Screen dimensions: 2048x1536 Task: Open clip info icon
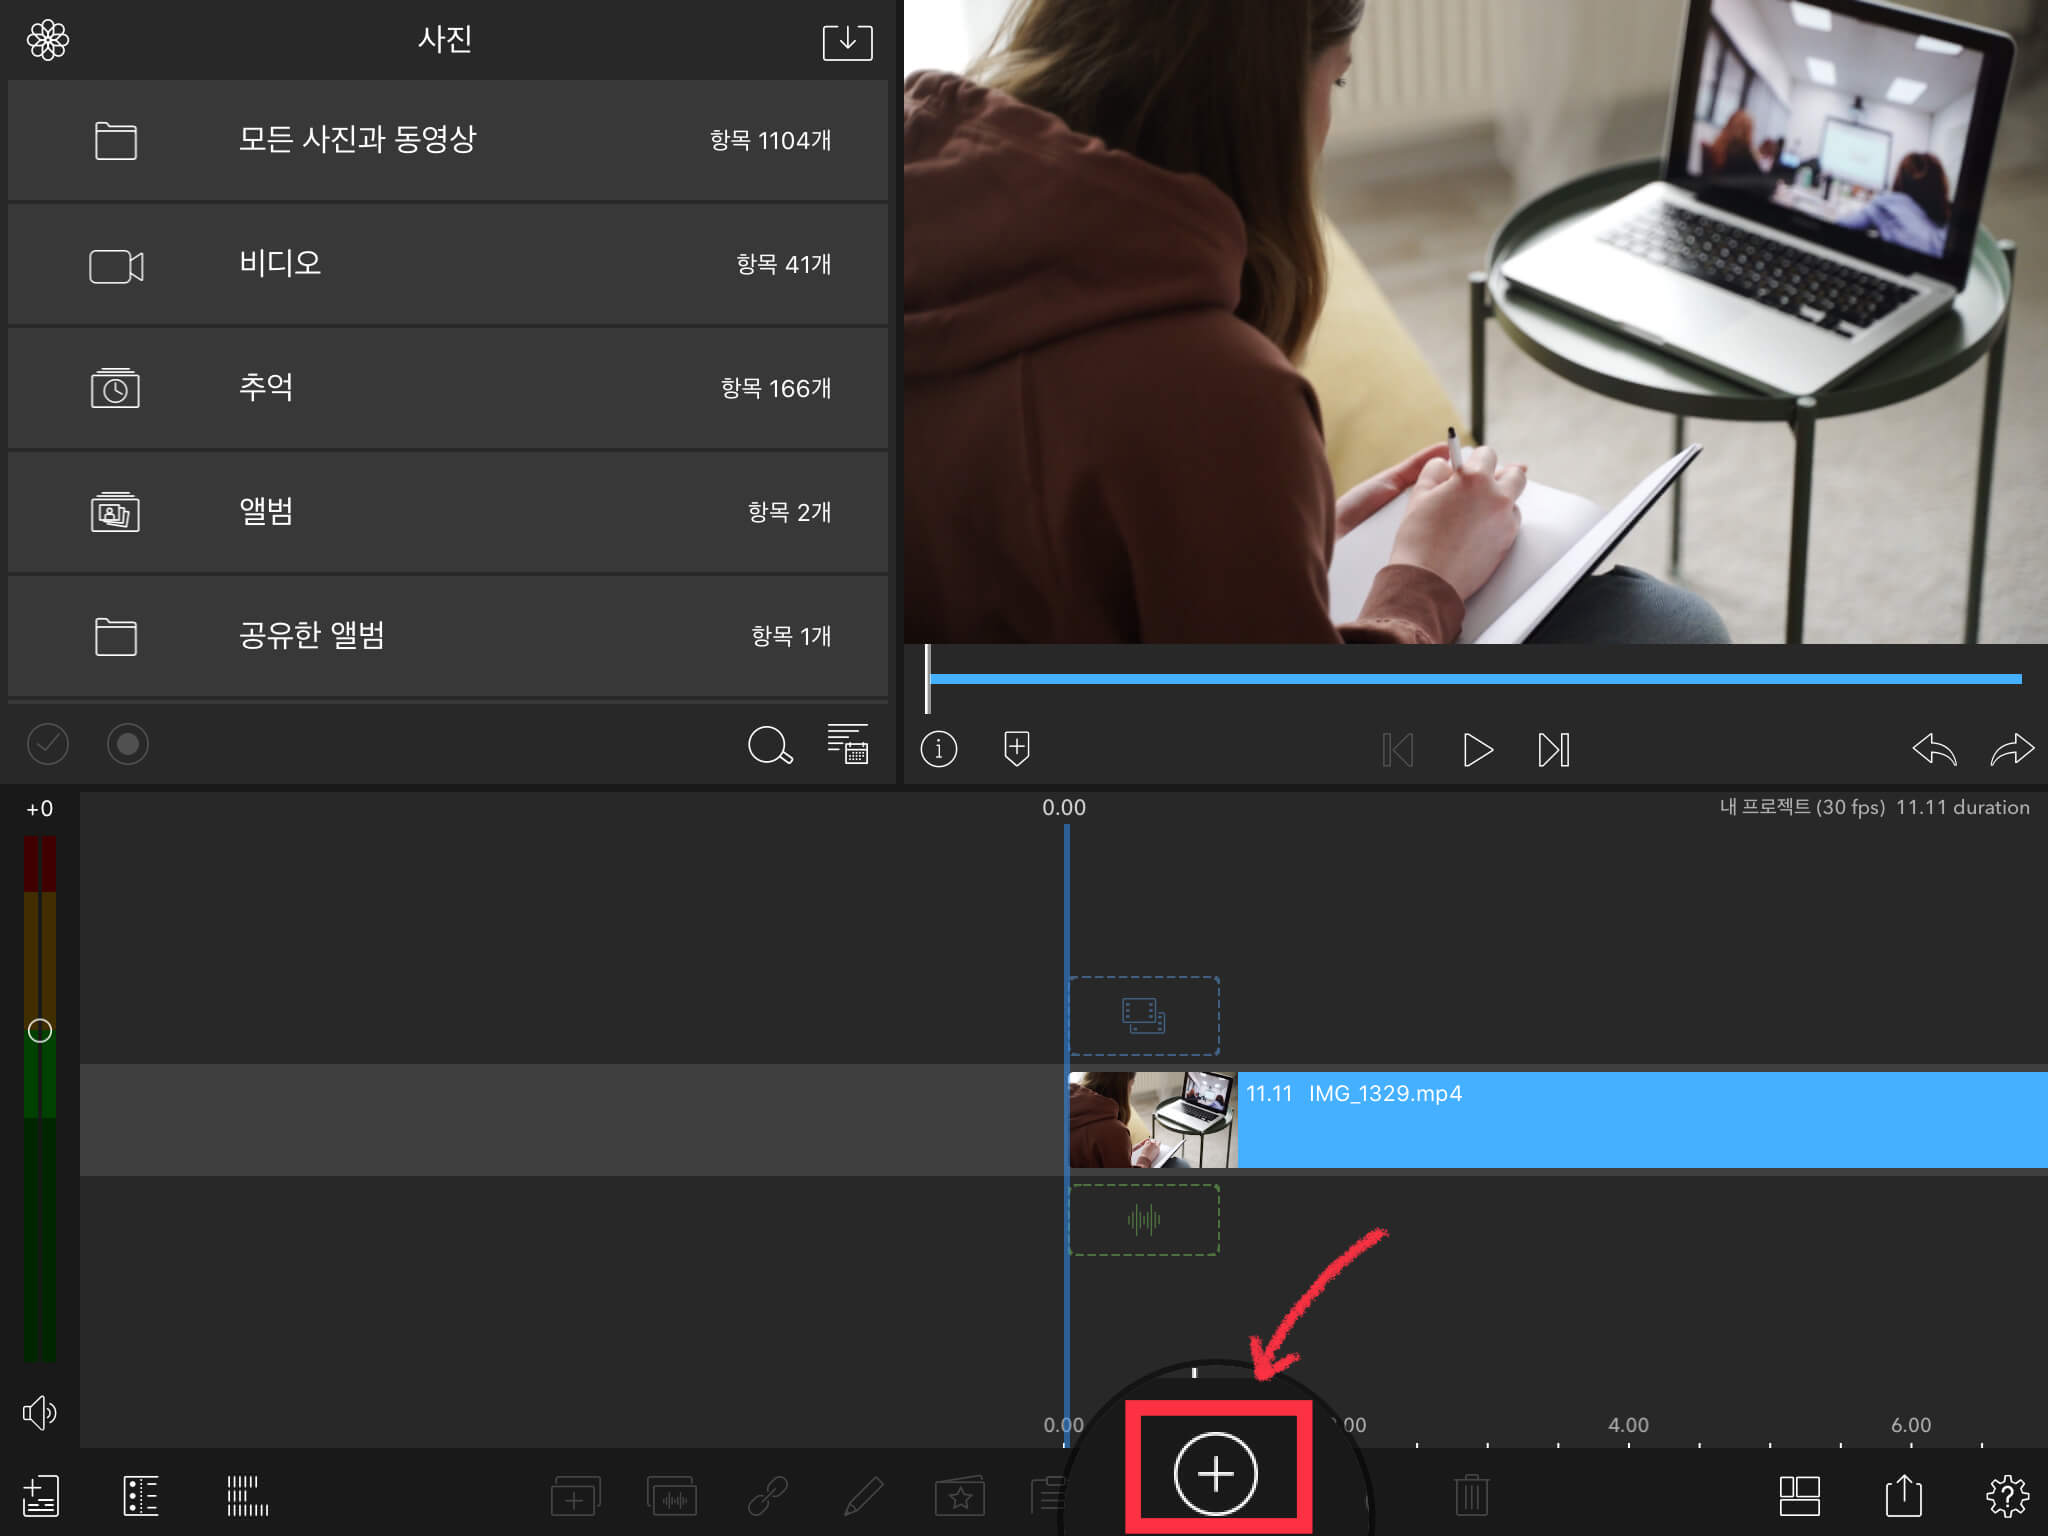click(938, 749)
